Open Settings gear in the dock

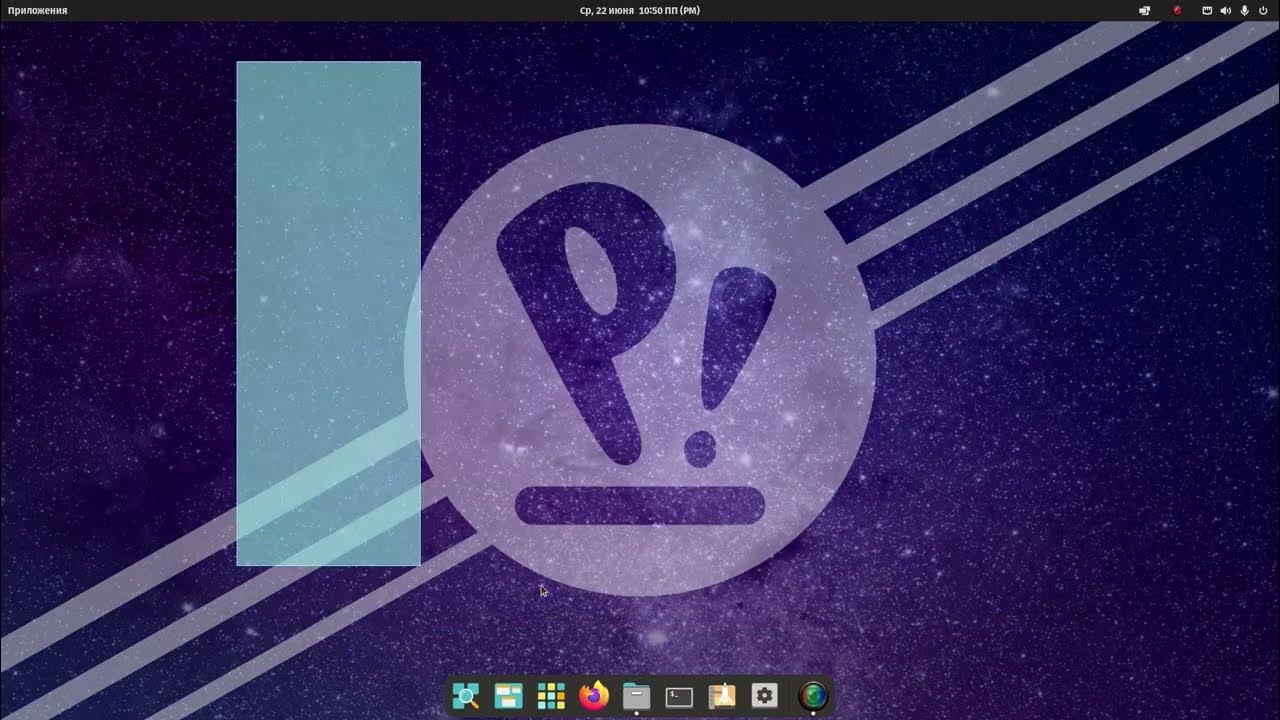[764, 696]
